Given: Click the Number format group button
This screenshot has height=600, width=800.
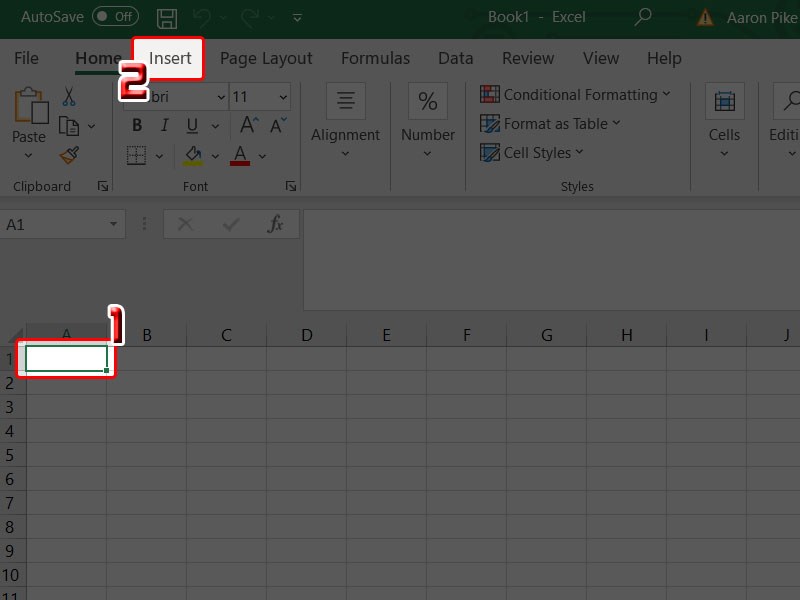Looking at the screenshot, I should [x=428, y=120].
